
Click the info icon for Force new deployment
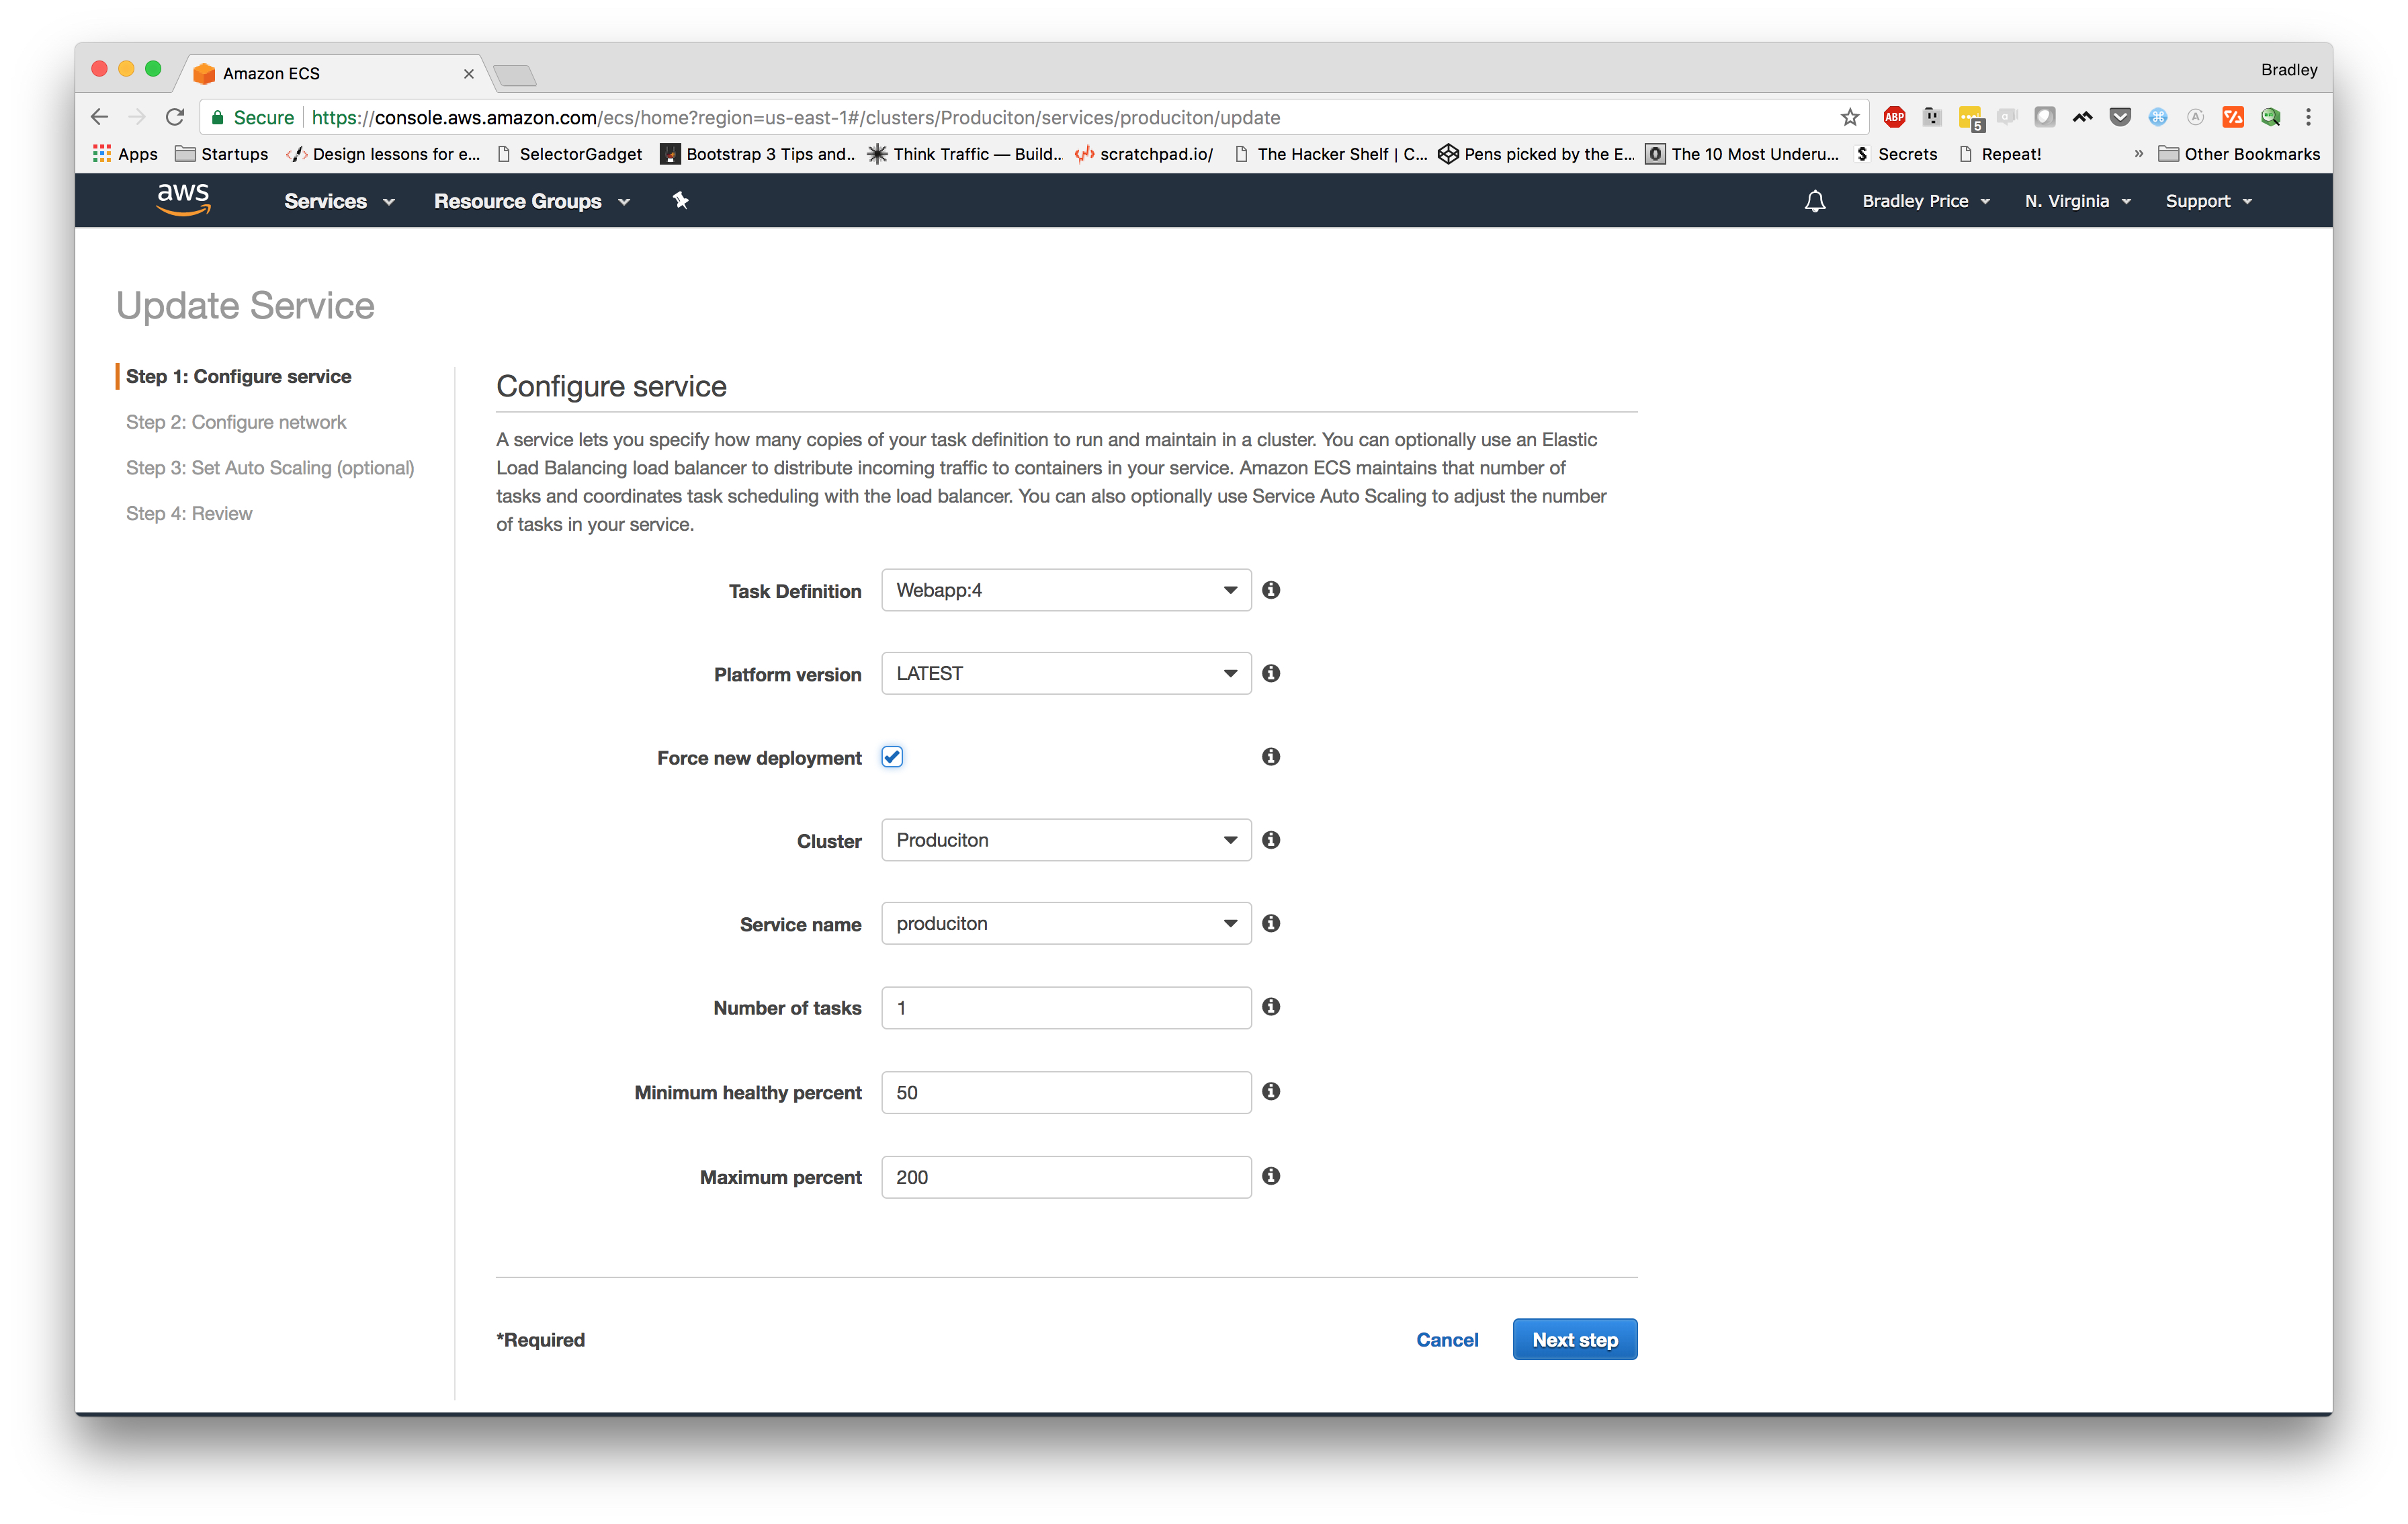1270,756
